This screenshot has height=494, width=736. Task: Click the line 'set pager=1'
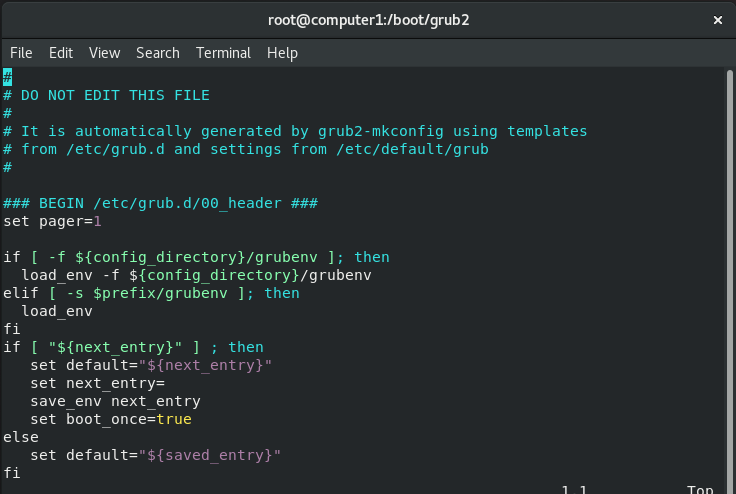coord(52,222)
